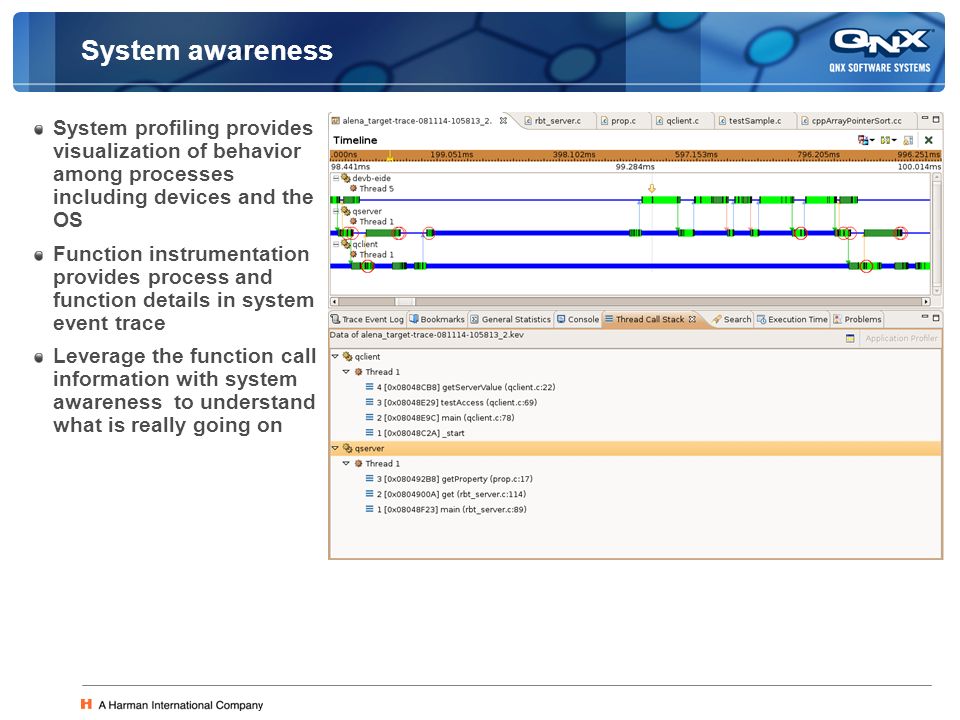Collapse Thread 1 under qserver in call stack
The image size is (960, 720).
[x=346, y=463]
